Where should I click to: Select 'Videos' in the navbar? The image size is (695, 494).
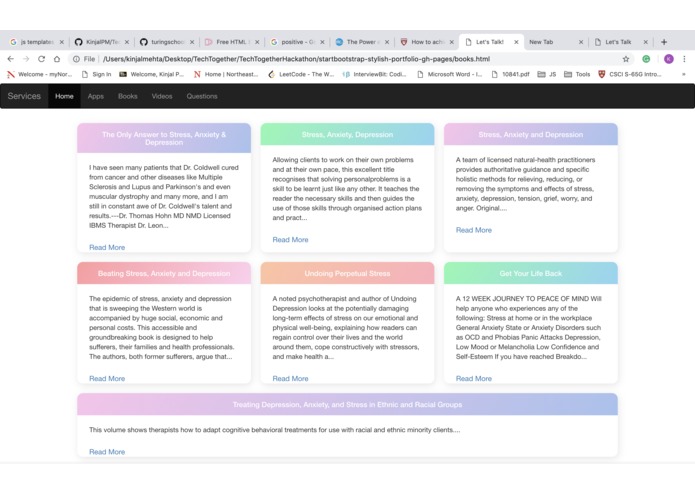coord(162,96)
